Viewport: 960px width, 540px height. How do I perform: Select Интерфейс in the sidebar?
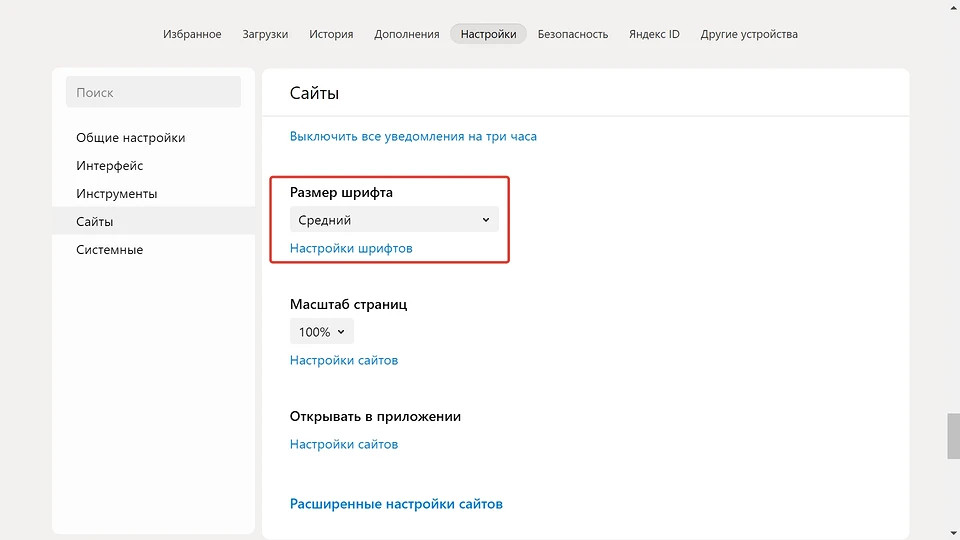109,166
